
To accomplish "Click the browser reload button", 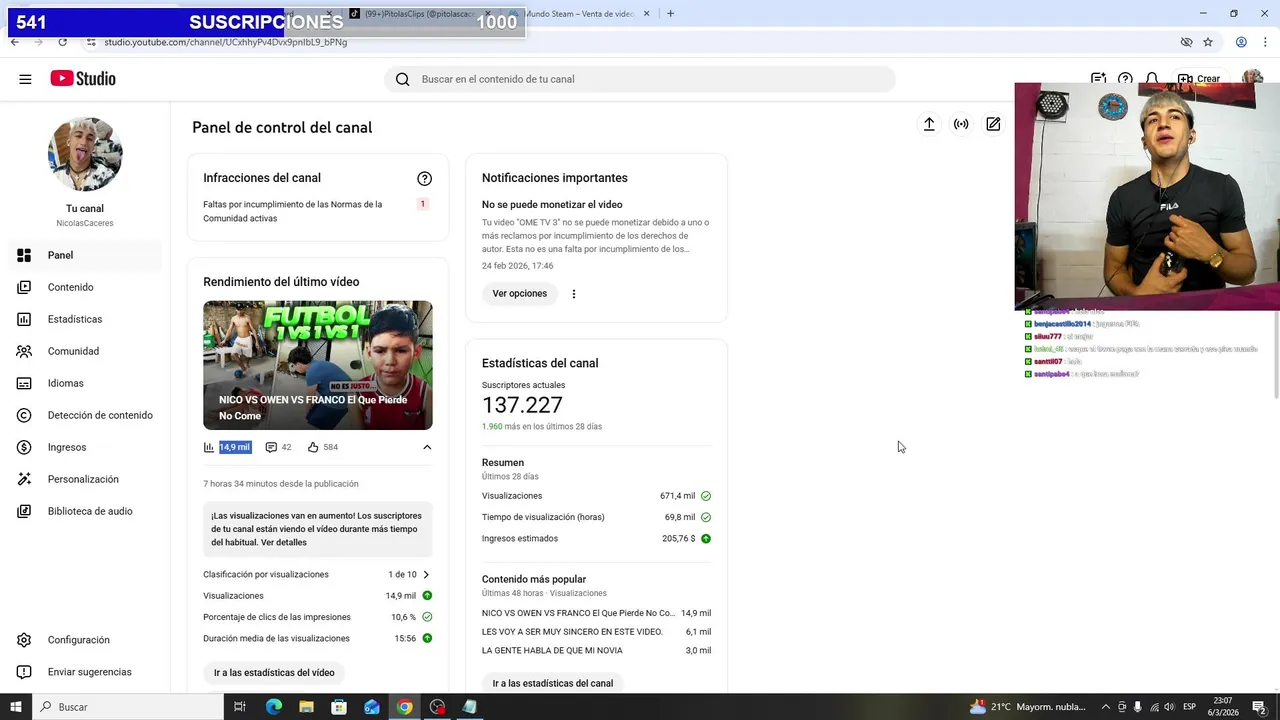I will click(62, 42).
